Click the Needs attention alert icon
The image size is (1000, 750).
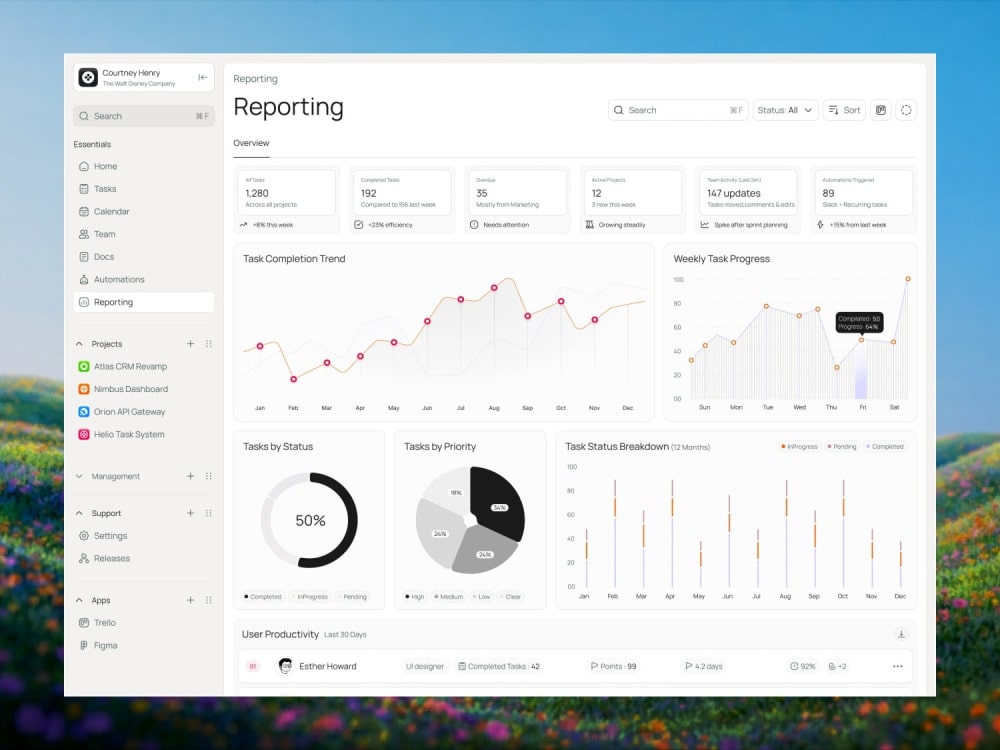click(x=474, y=224)
